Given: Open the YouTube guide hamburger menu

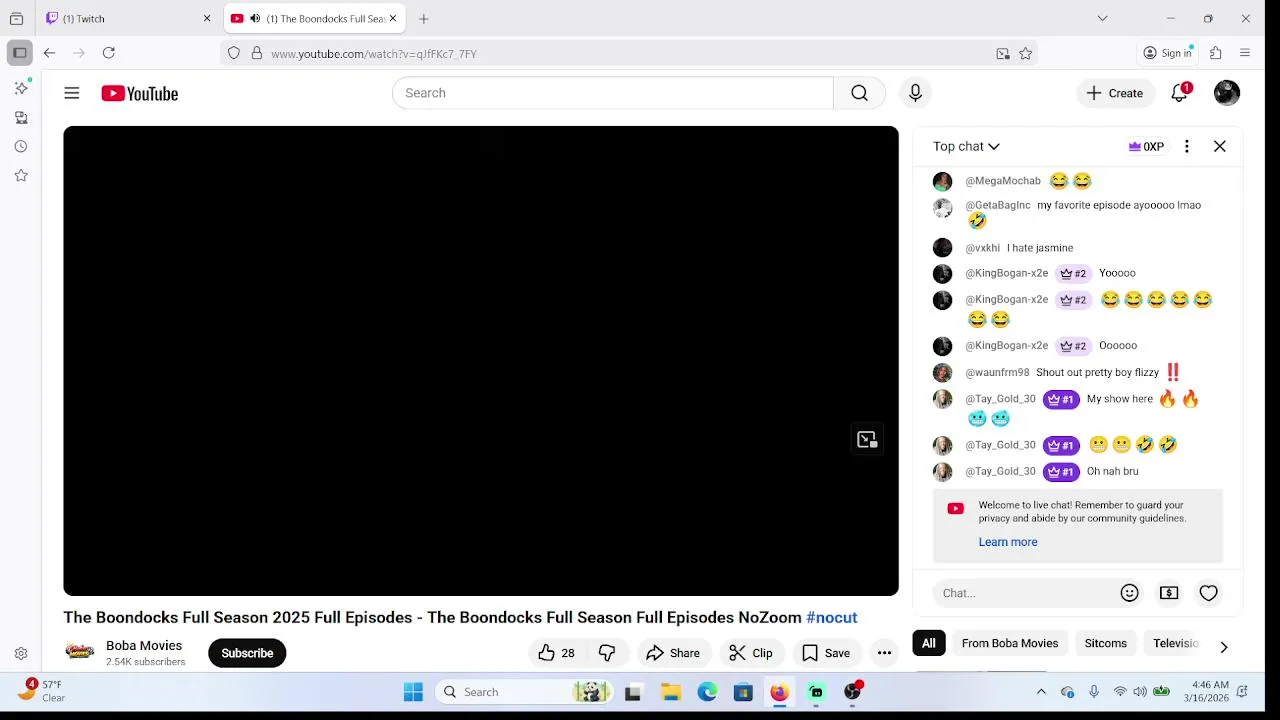Looking at the screenshot, I should coord(72,93).
